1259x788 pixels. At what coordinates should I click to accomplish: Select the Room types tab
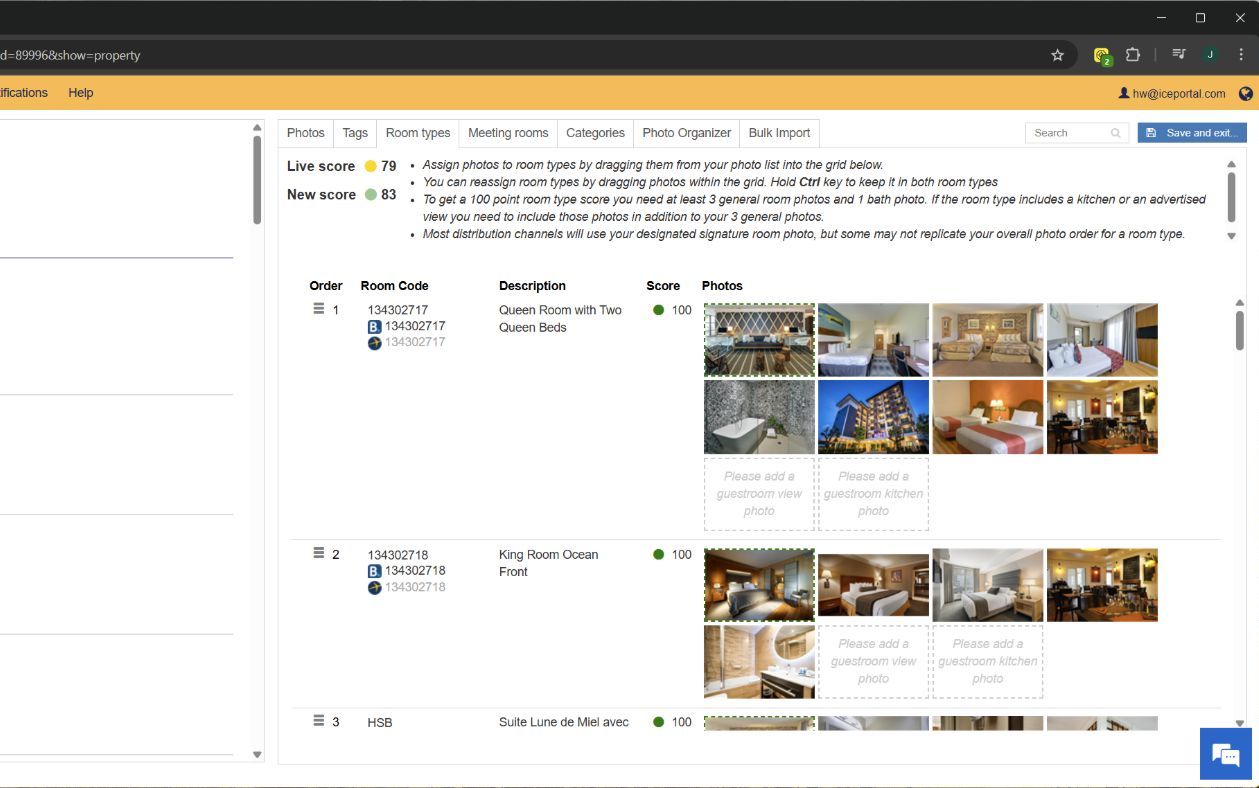click(418, 133)
